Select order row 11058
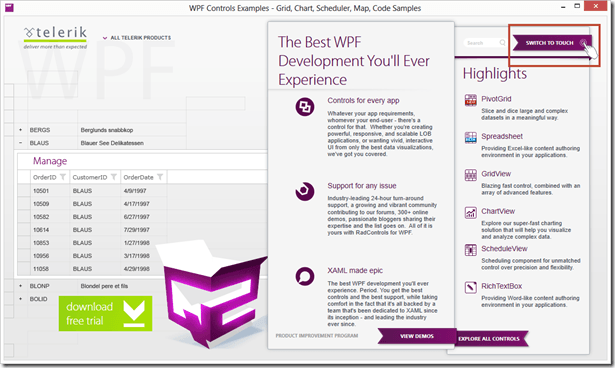The image size is (615, 368). 92,269
